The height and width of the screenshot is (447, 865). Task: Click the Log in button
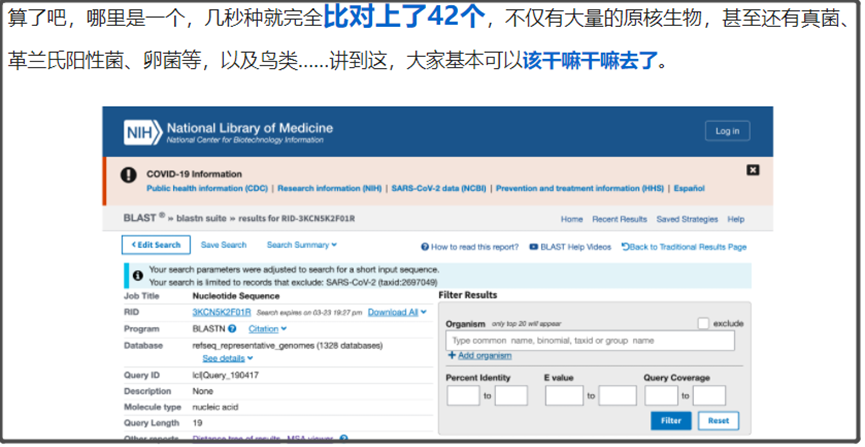tap(727, 131)
